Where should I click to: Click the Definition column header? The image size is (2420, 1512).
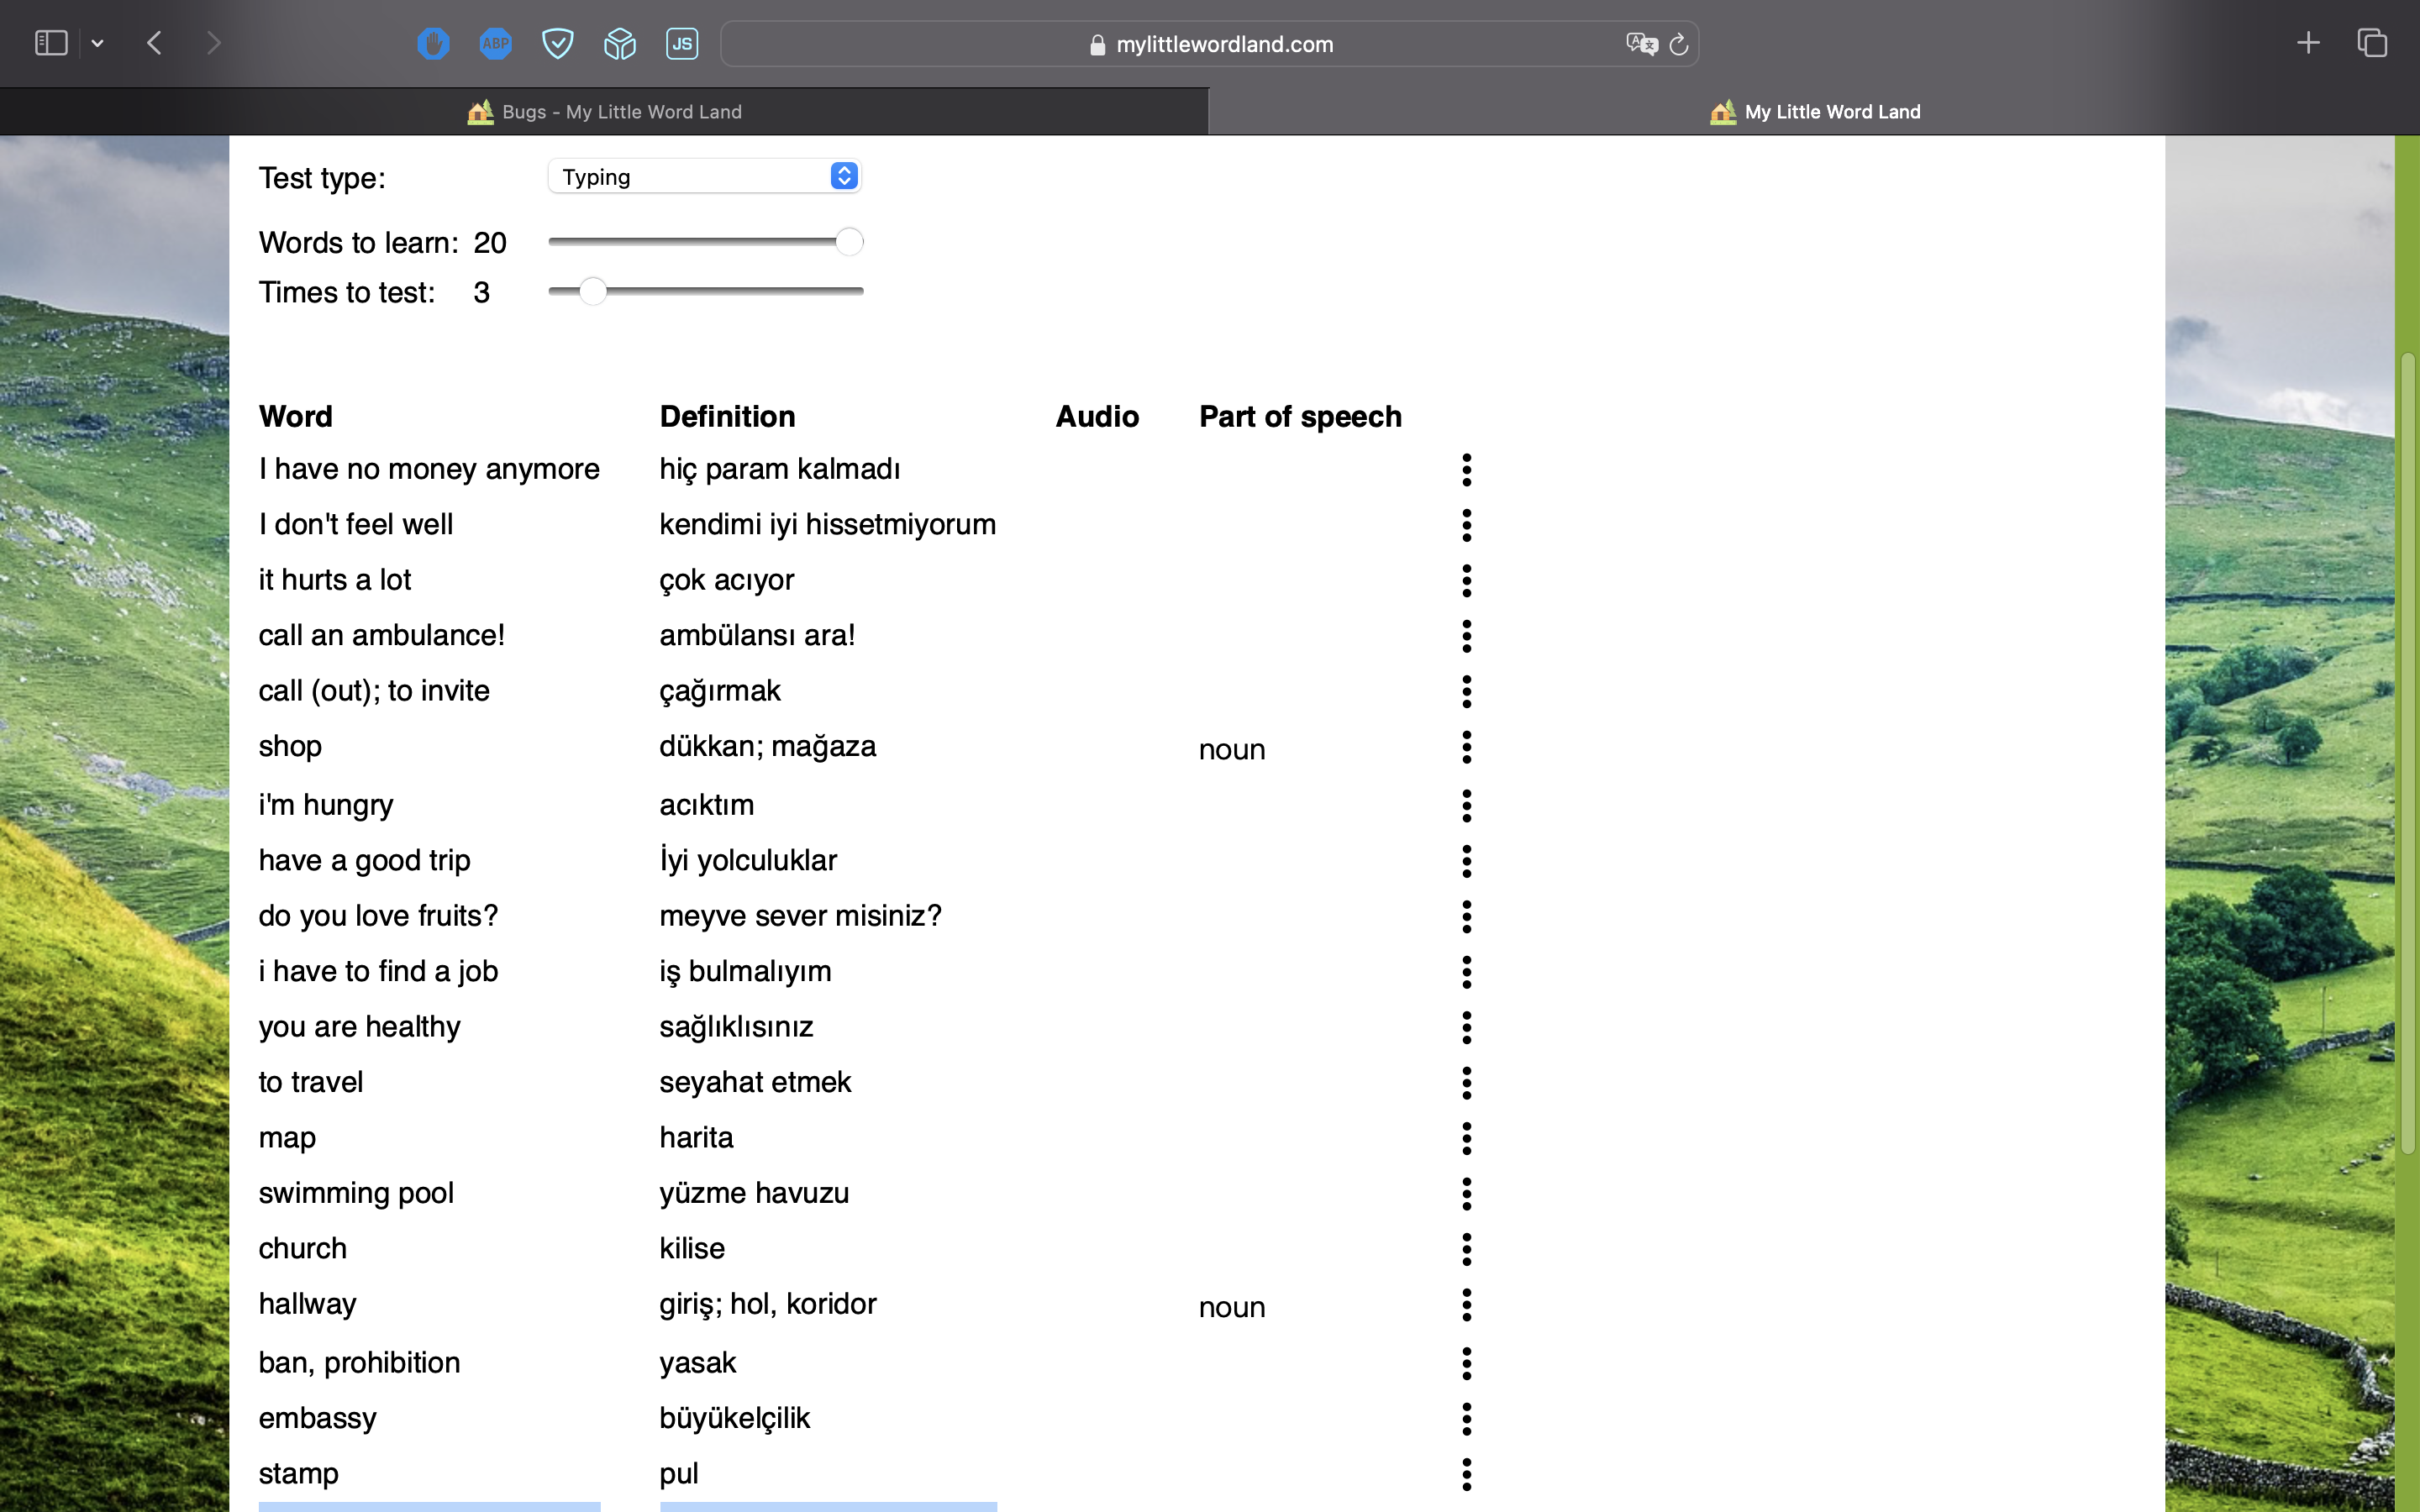point(727,417)
